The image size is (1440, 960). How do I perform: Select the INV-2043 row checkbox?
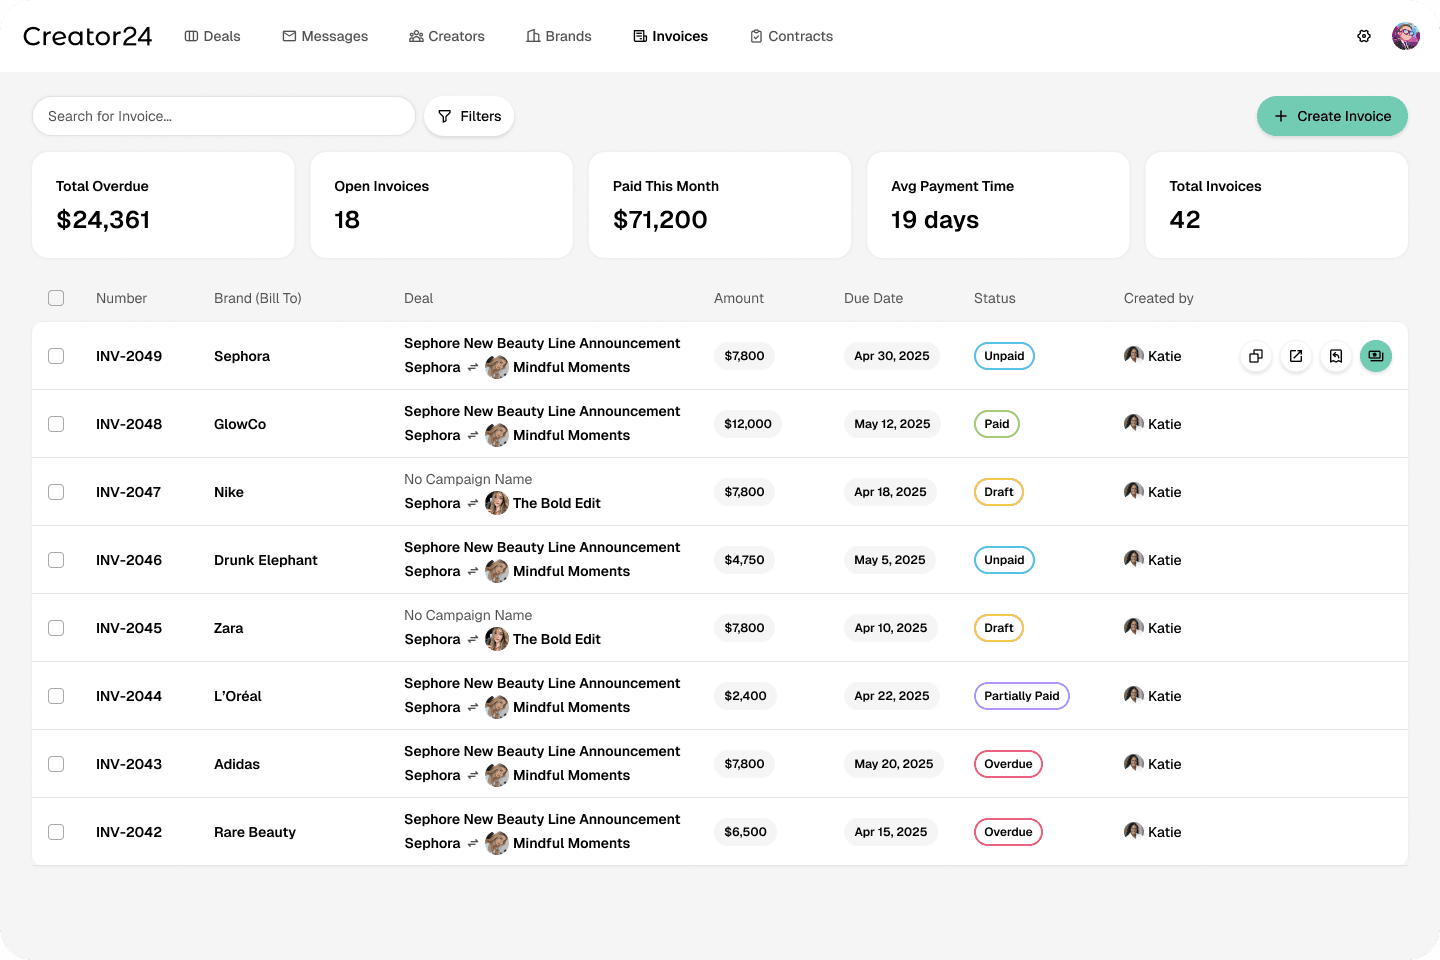(56, 764)
